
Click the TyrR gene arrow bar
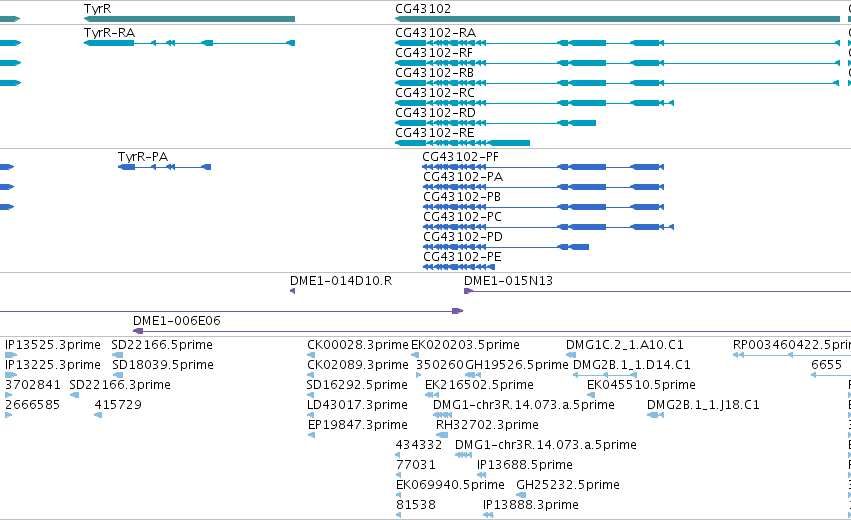tap(189, 19)
